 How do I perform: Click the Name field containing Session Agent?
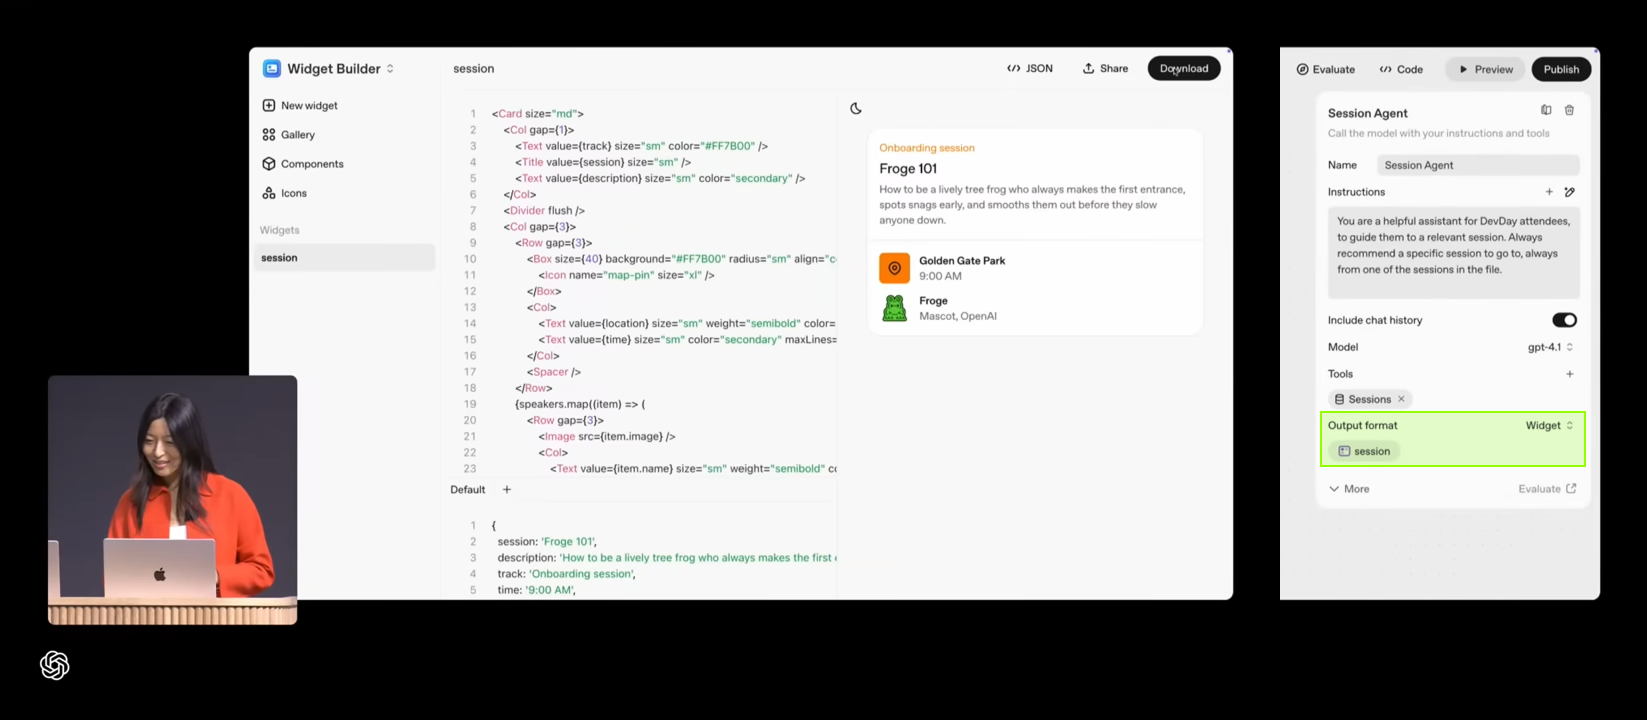[x=1478, y=165]
